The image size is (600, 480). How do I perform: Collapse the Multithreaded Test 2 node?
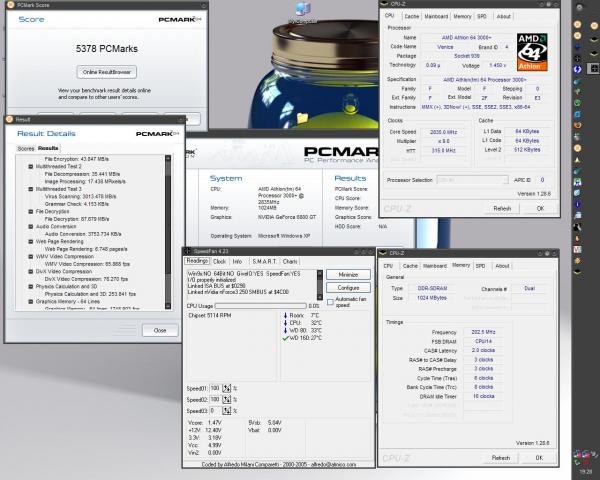coord(31,167)
